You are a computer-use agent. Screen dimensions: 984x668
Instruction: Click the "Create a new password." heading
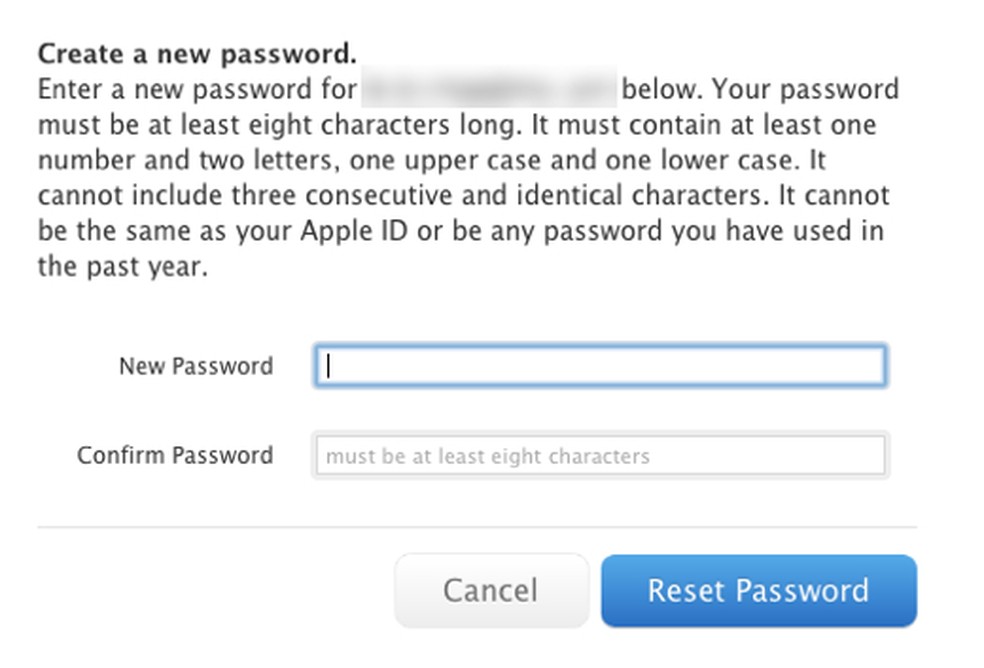click(x=197, y=53)
